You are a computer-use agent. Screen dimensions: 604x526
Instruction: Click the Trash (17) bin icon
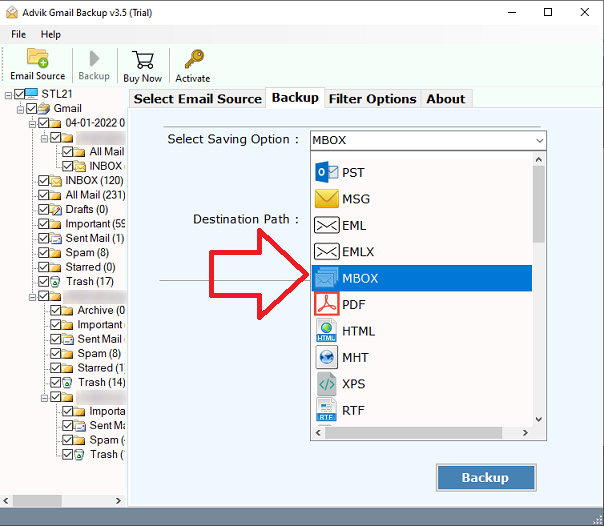pos(55,282)
